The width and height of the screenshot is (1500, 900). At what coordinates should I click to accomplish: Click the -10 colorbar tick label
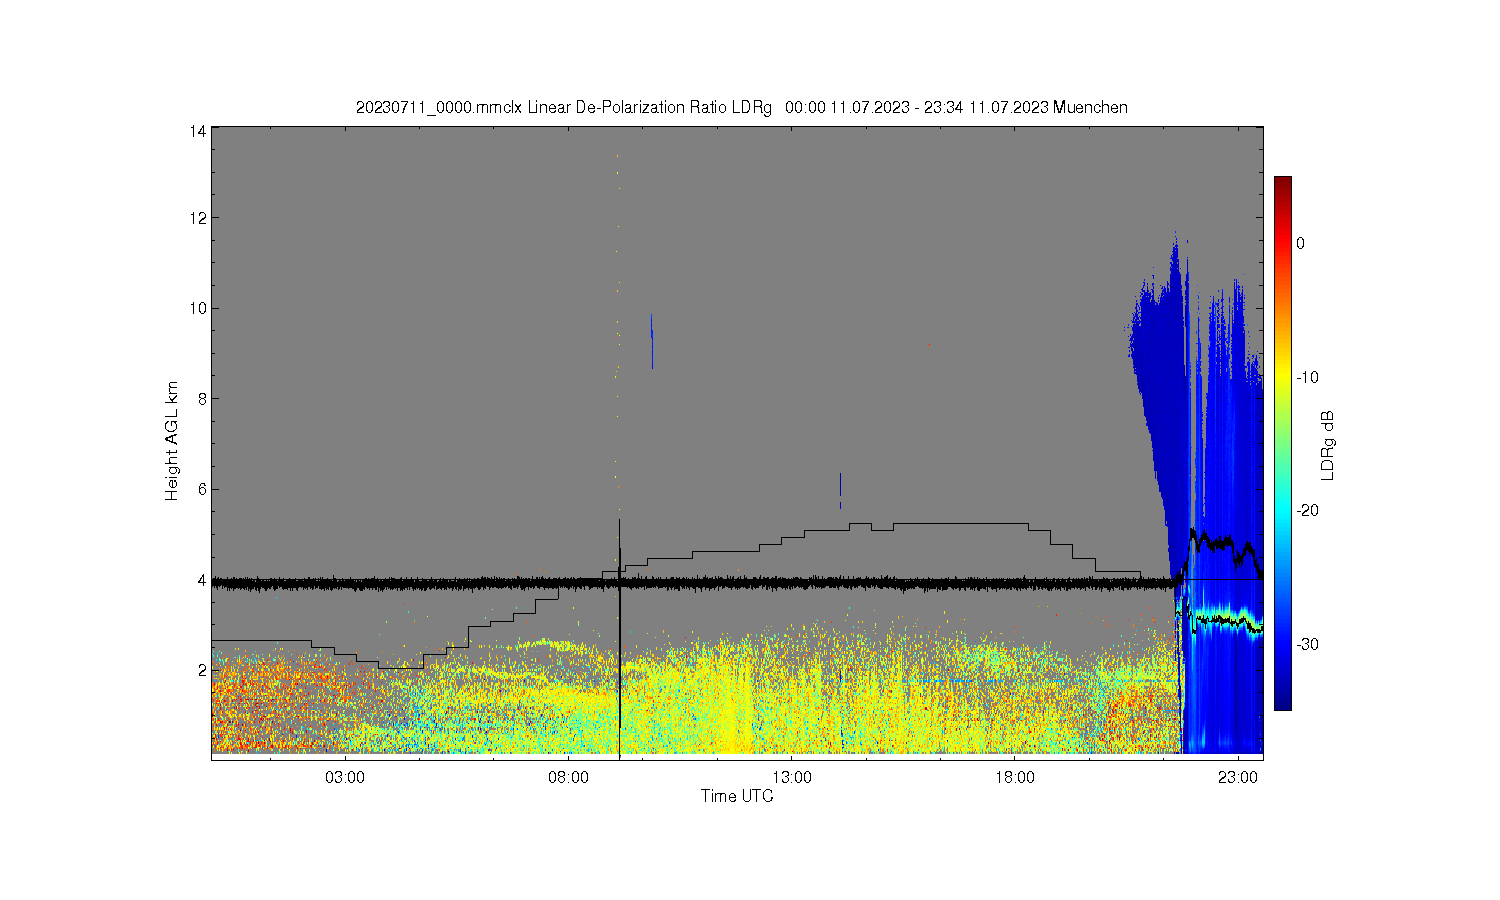[x=1309, y=377]
